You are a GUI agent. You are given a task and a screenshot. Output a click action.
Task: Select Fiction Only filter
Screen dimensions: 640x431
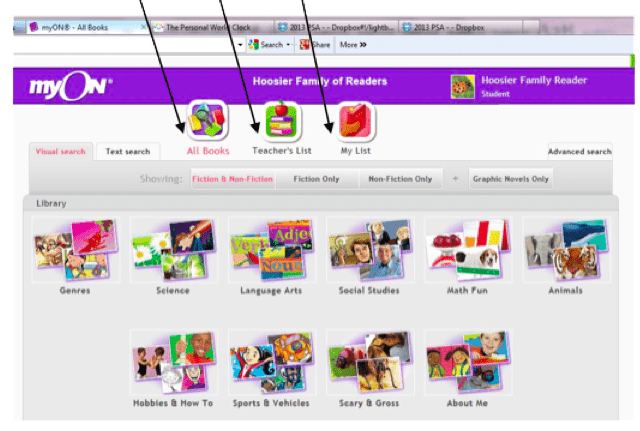click(x=316, y=179)
